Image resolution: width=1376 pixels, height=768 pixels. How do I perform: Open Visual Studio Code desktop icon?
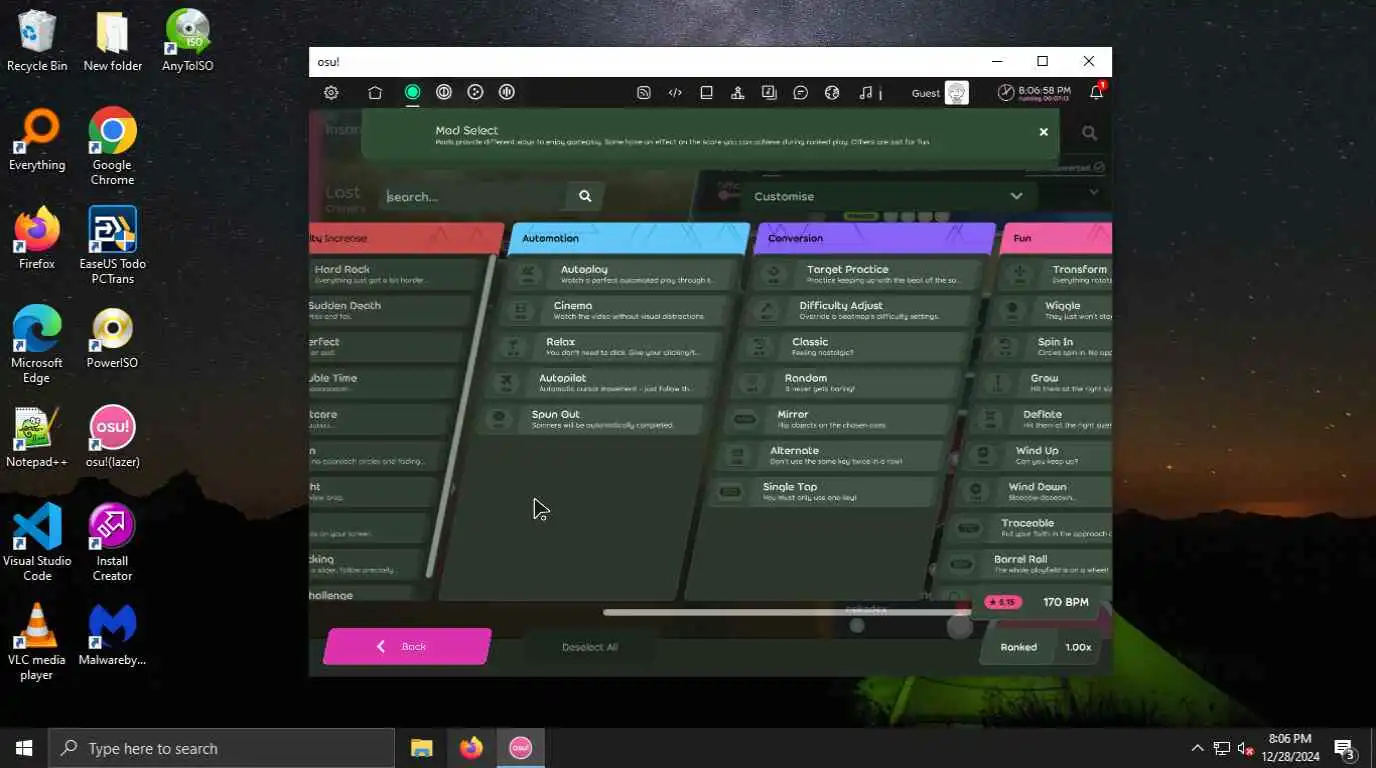37,541
